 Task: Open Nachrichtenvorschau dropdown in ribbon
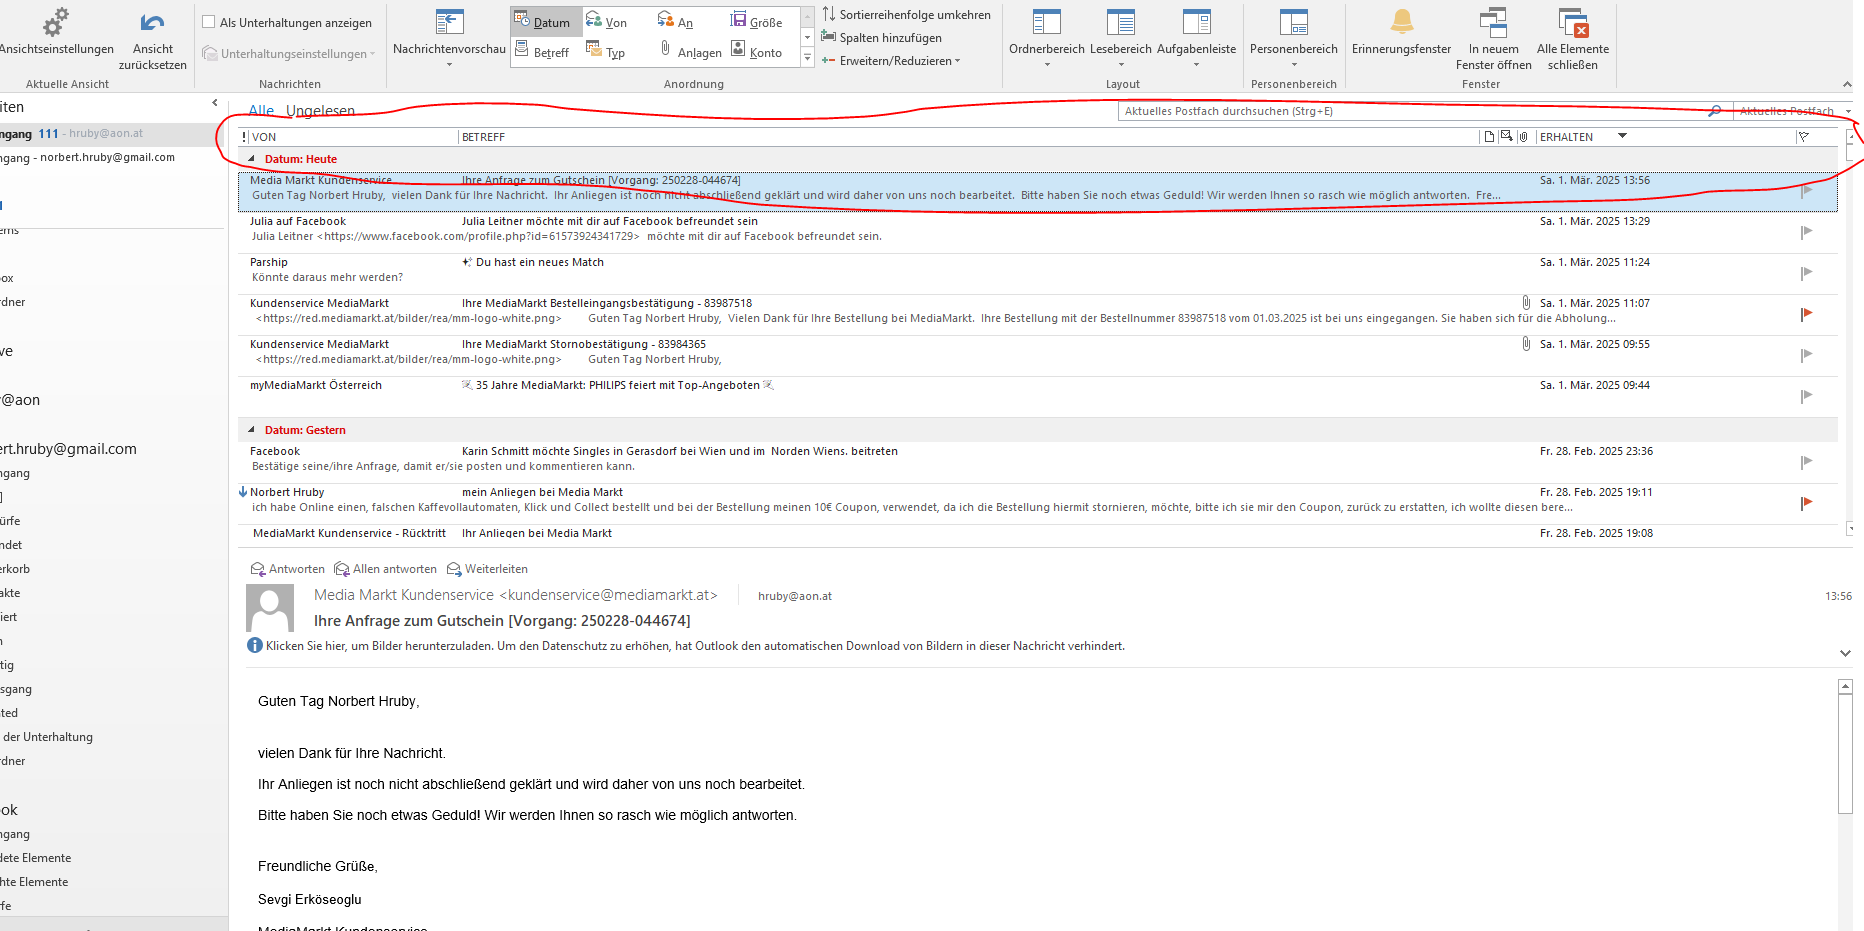[449, 40]
